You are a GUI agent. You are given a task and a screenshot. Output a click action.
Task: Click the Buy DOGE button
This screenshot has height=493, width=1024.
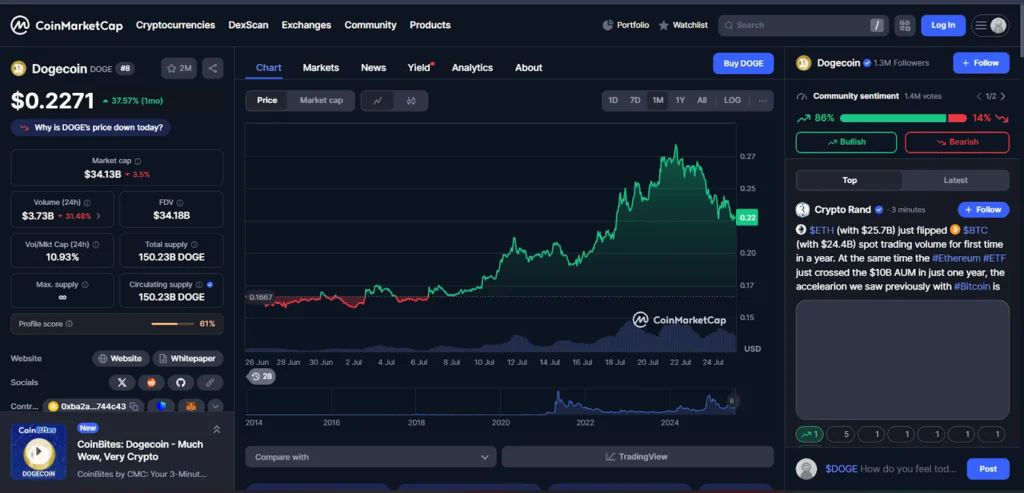743,63
